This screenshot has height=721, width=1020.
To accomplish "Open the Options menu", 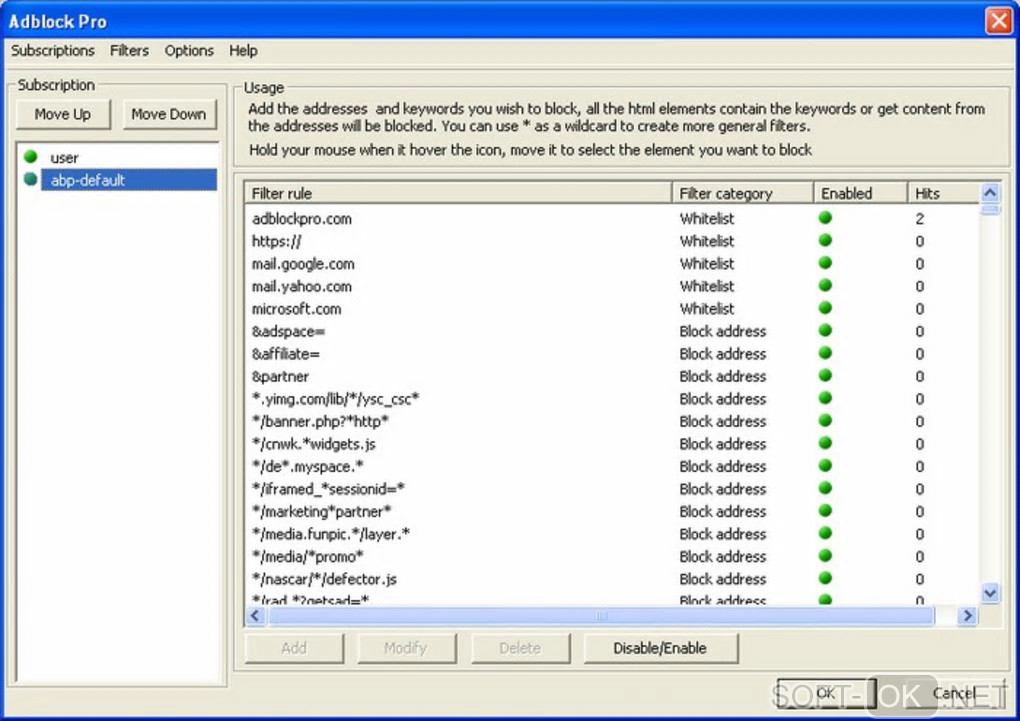I will click(x=189, y=51).
